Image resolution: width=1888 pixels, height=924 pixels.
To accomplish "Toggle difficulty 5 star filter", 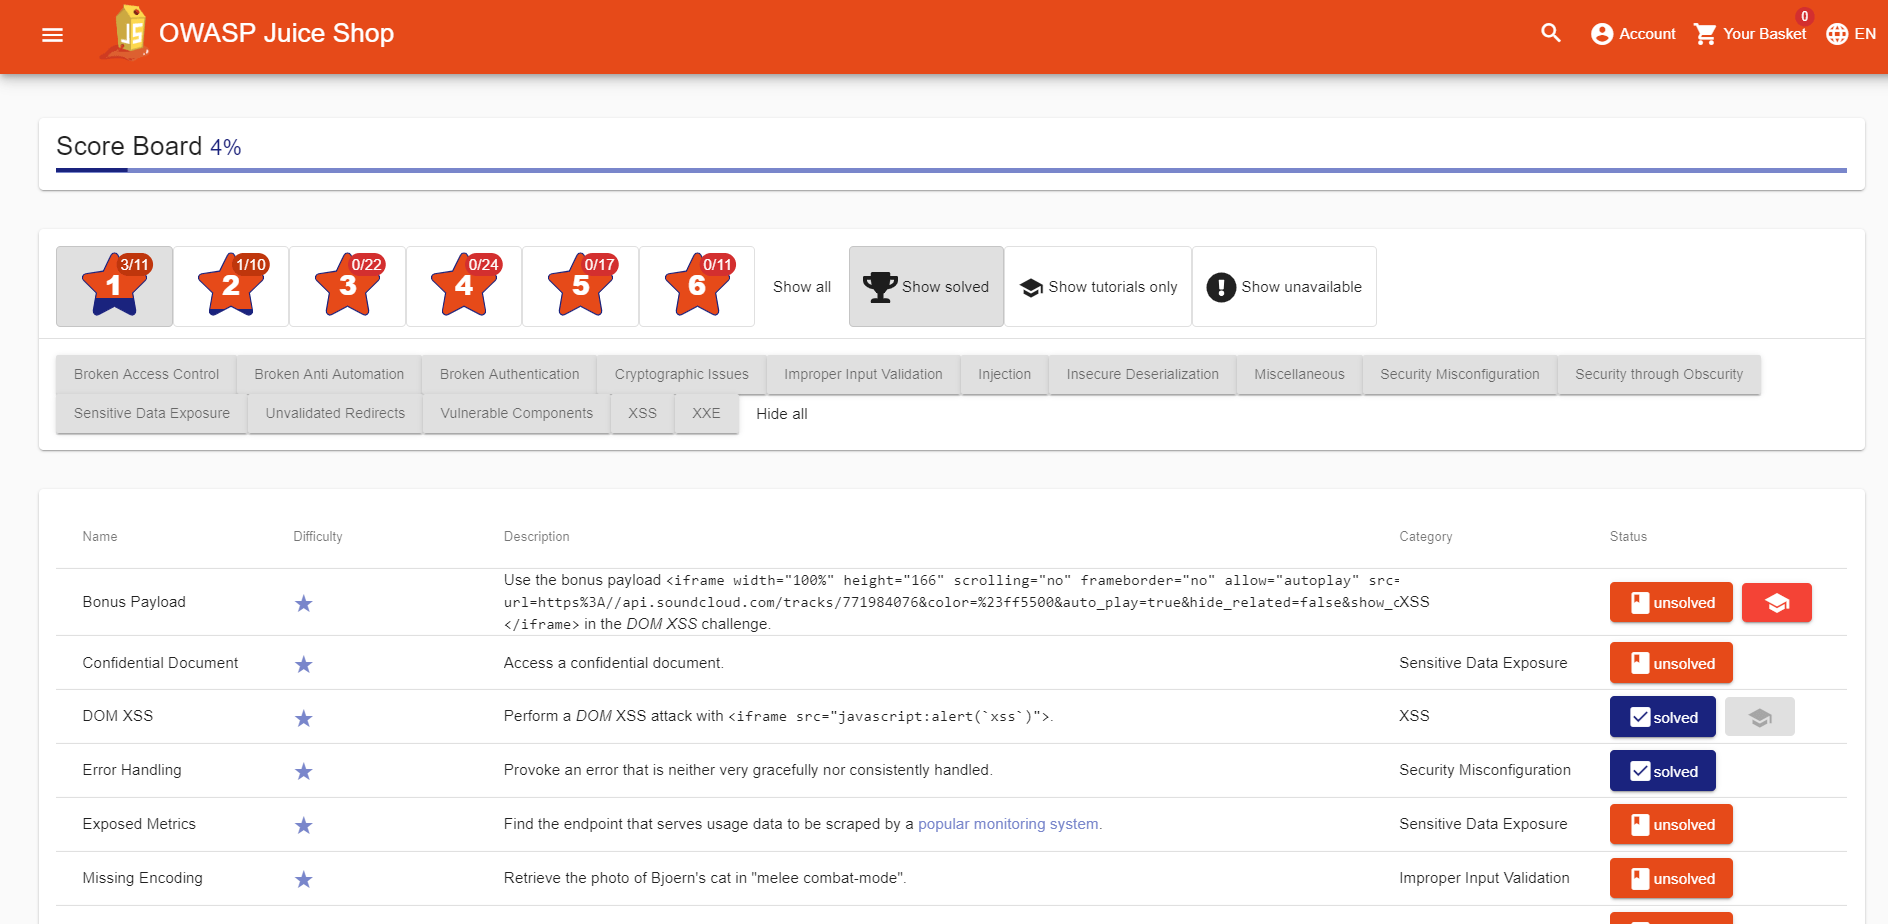I will click(581, 287).
